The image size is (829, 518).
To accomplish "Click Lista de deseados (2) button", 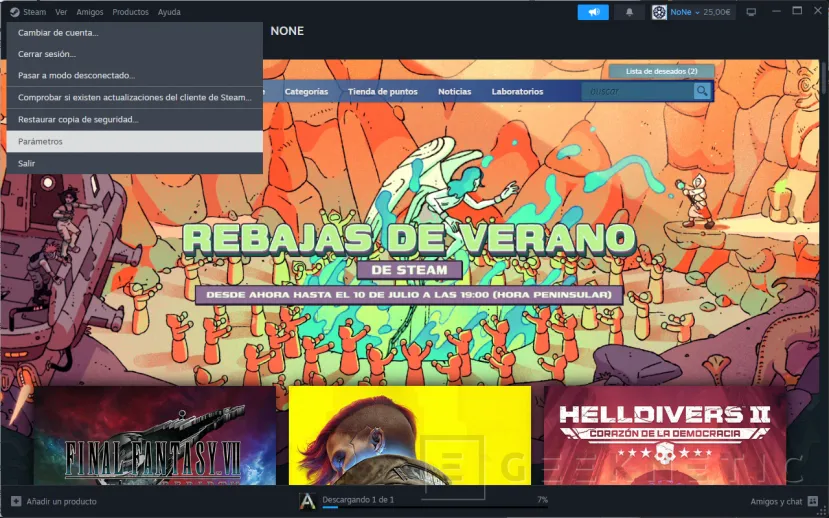I will pos(661,71).
